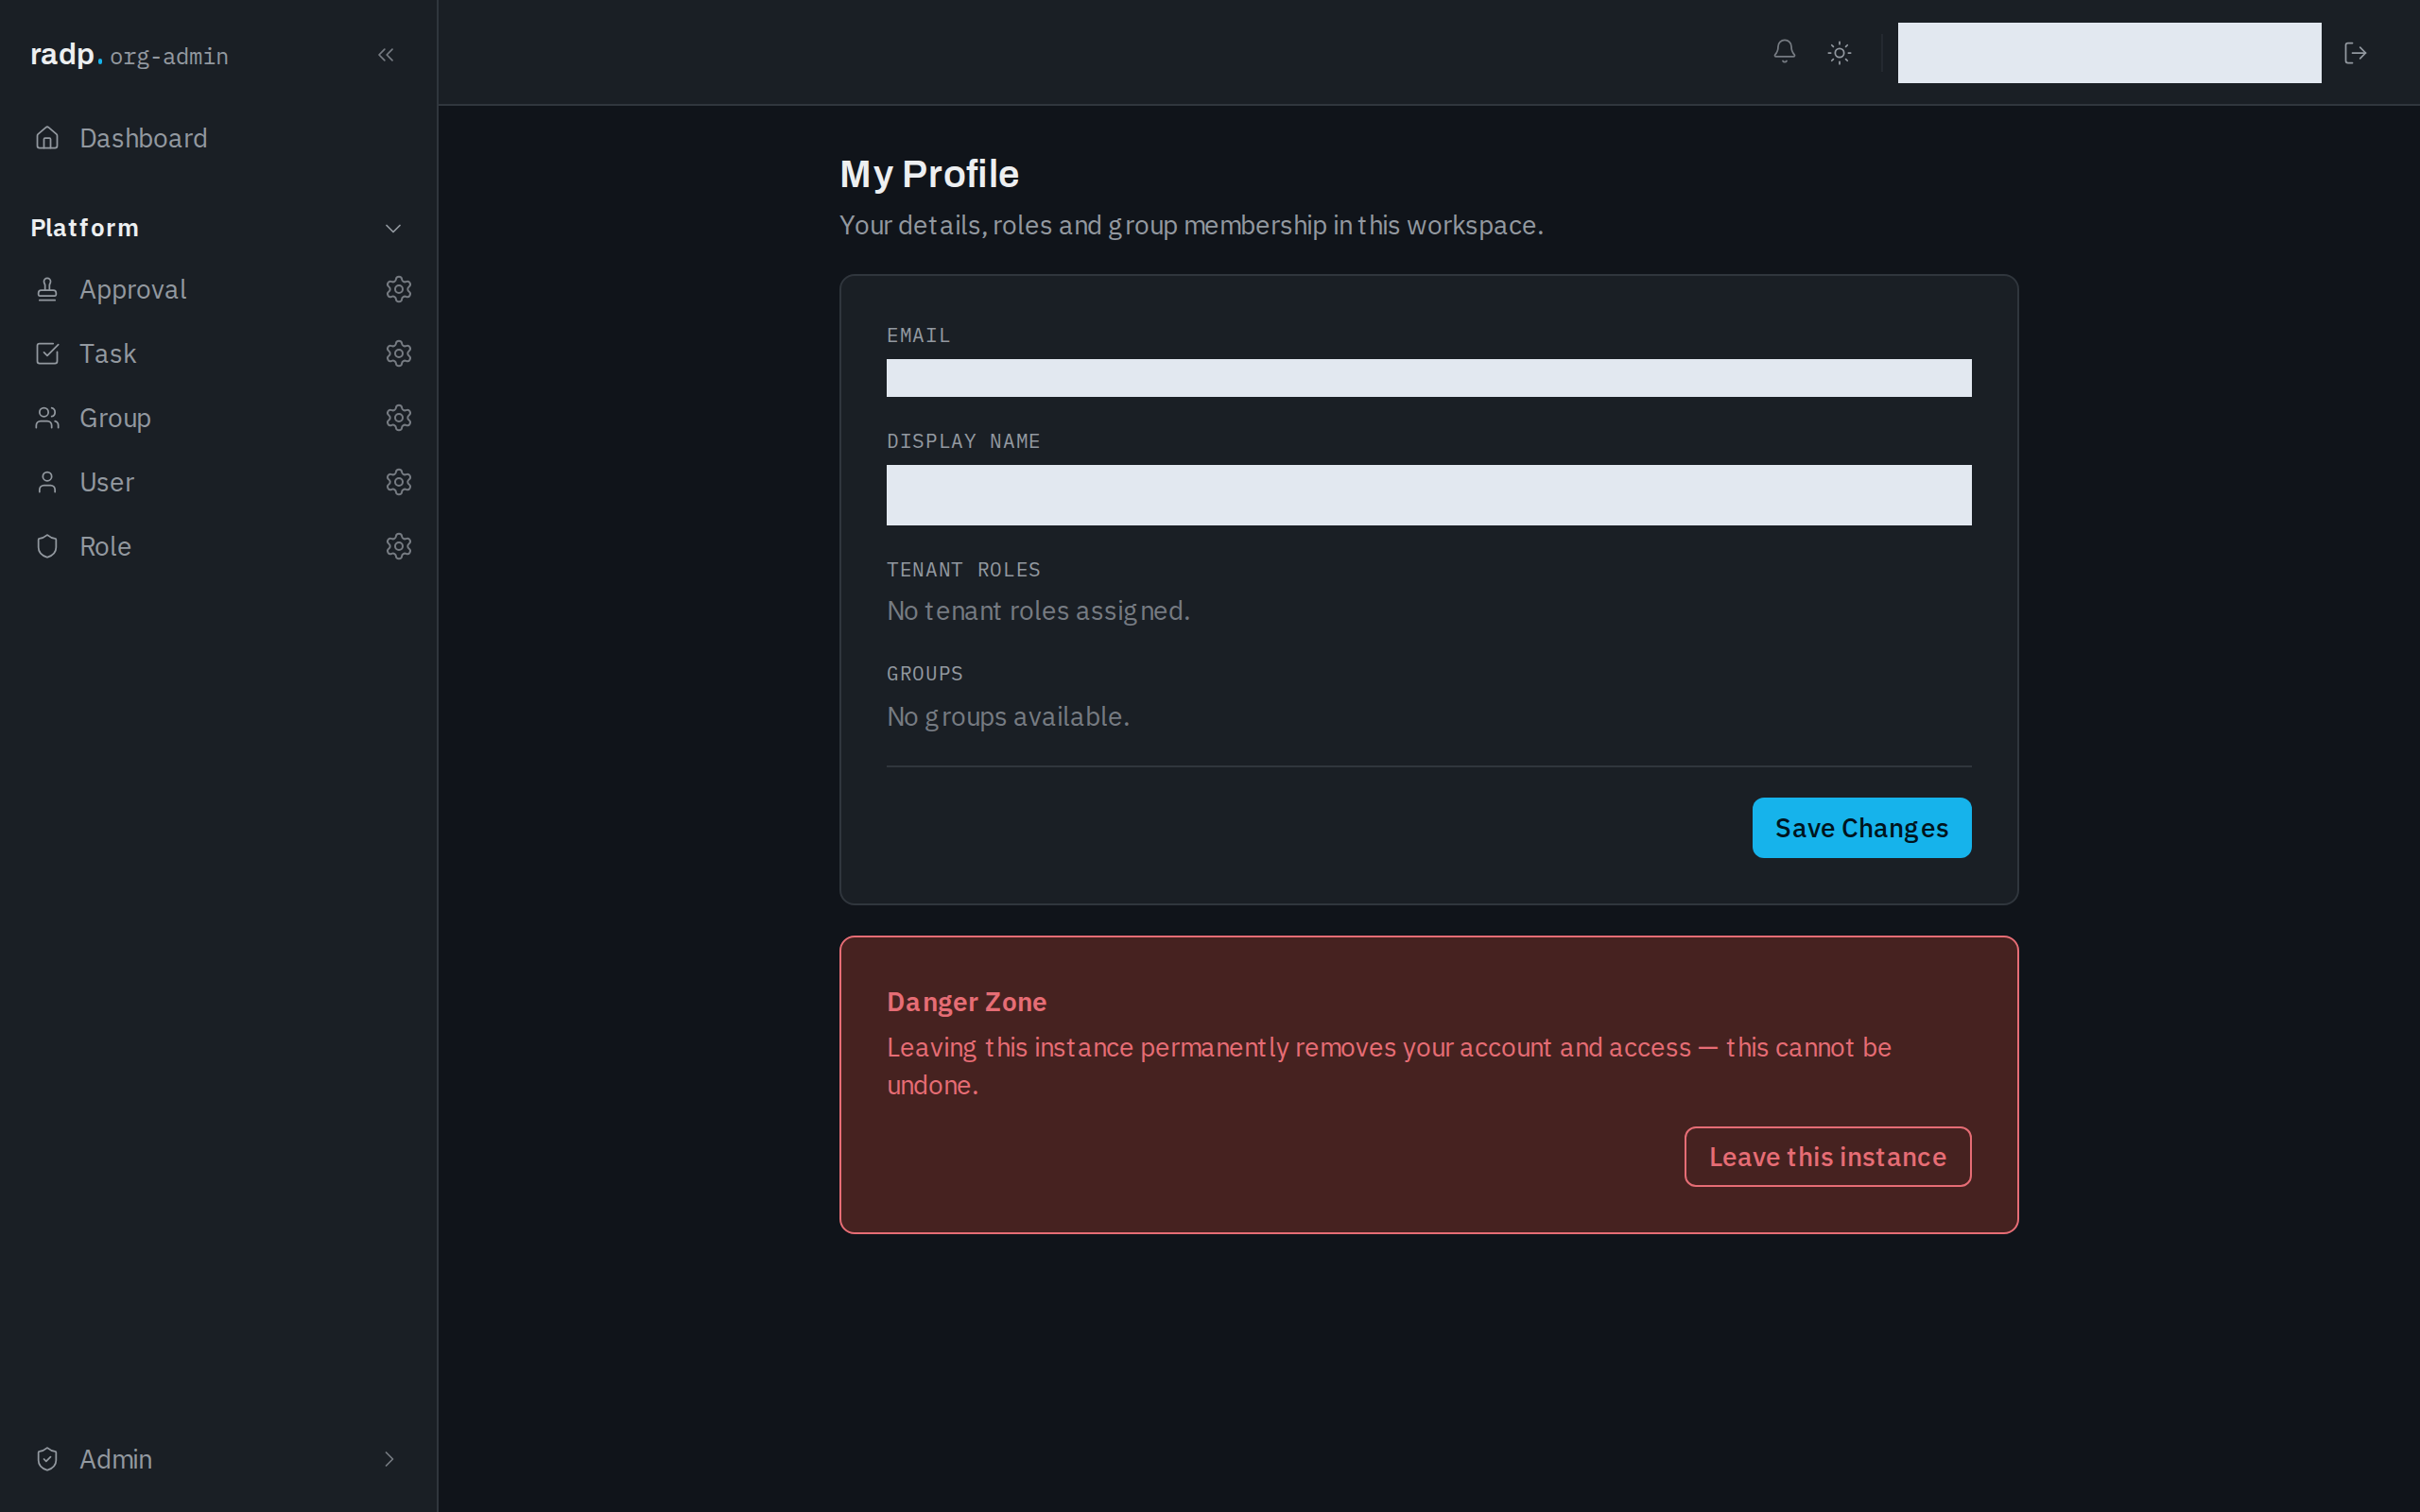Click Save Changes button
This screenshot has height=1512, width=2420.
coord(1861,828)
